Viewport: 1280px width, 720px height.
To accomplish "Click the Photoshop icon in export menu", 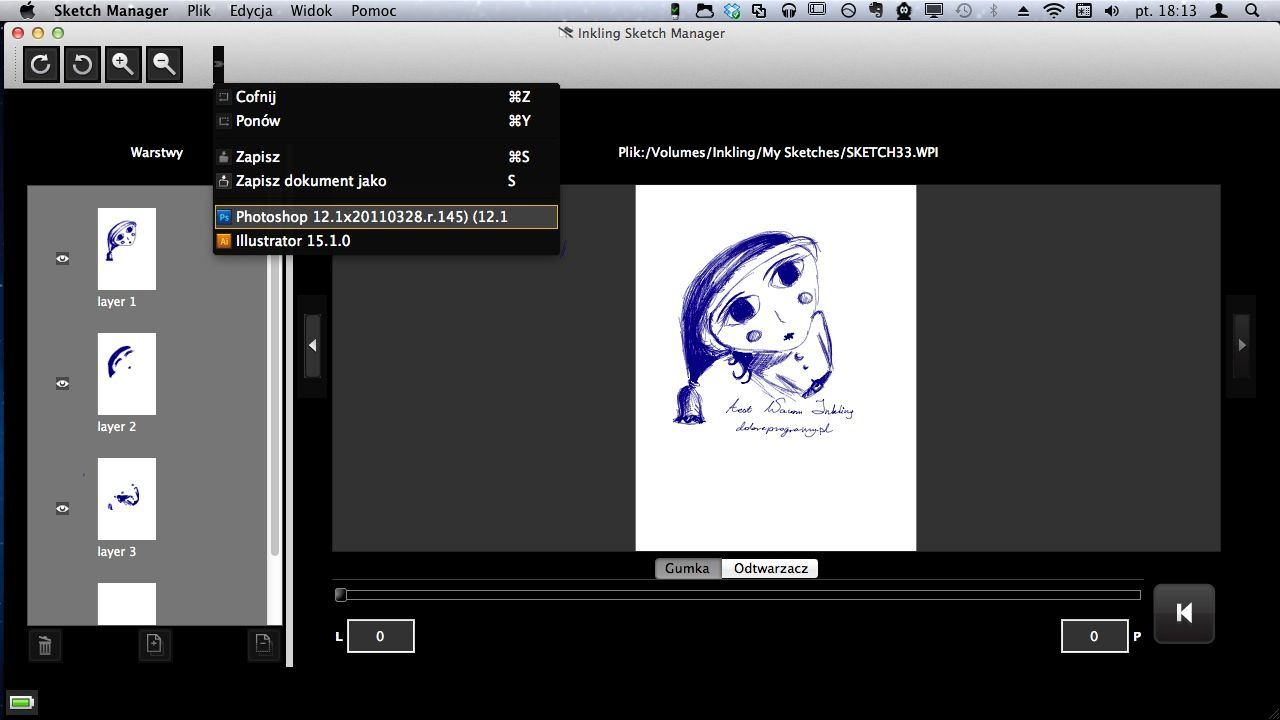I will click(224, 216).
